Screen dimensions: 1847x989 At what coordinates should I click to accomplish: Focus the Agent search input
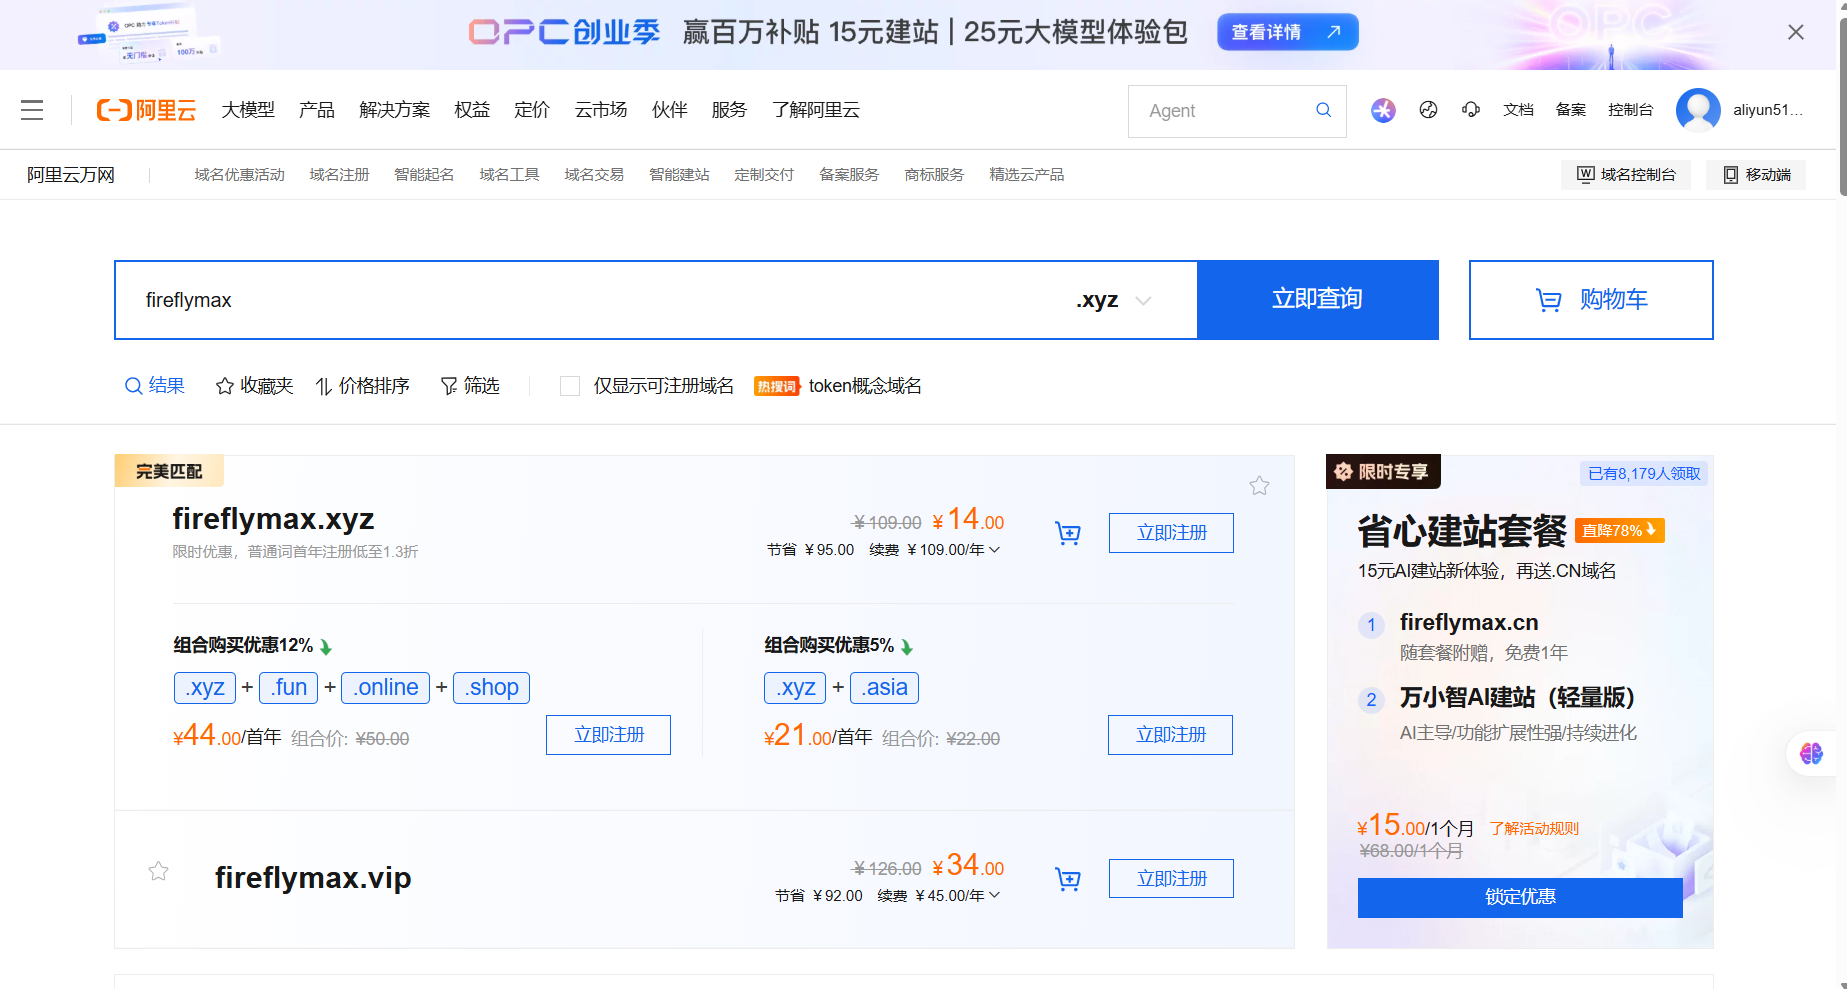point(1225,111)
